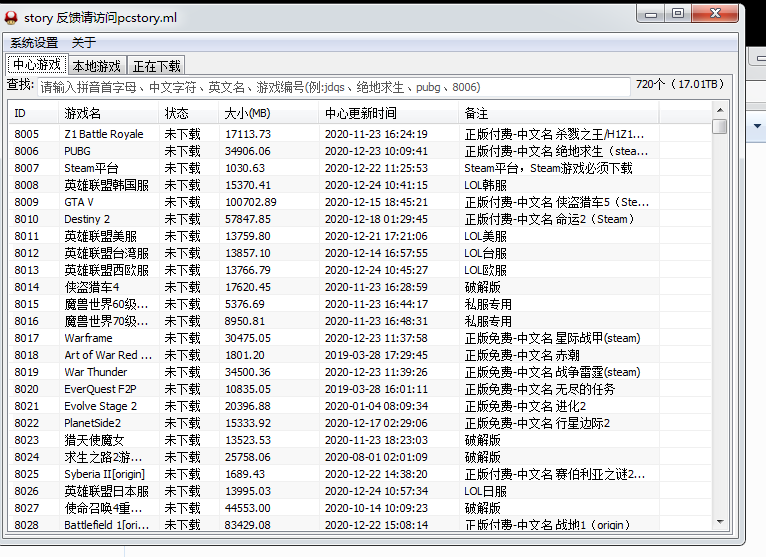Sort by the 中心更新时间 column header
Viewport: 766px width, 557px height.
pyautogui.click(x=389, y=113)
